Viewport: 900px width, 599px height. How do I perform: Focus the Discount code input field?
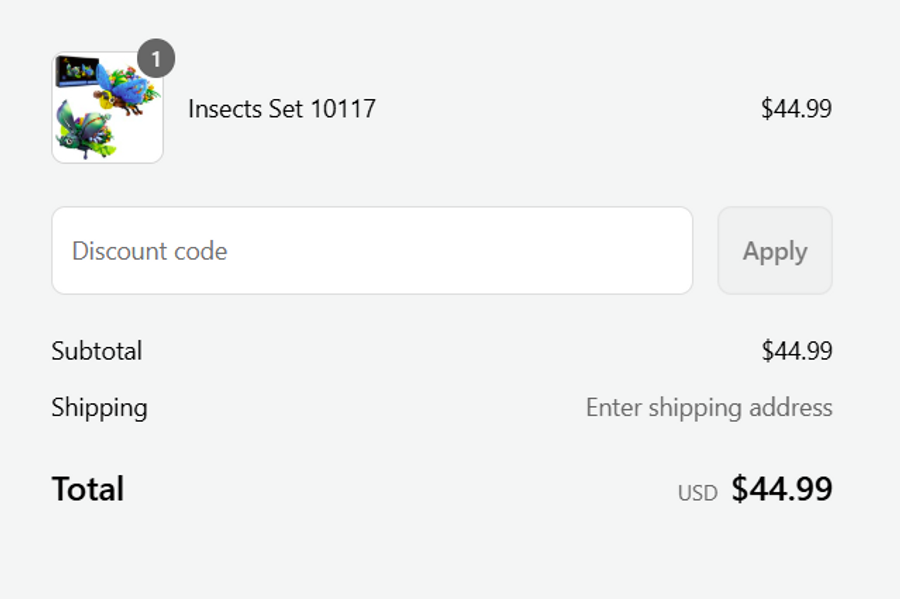[372, 251]
